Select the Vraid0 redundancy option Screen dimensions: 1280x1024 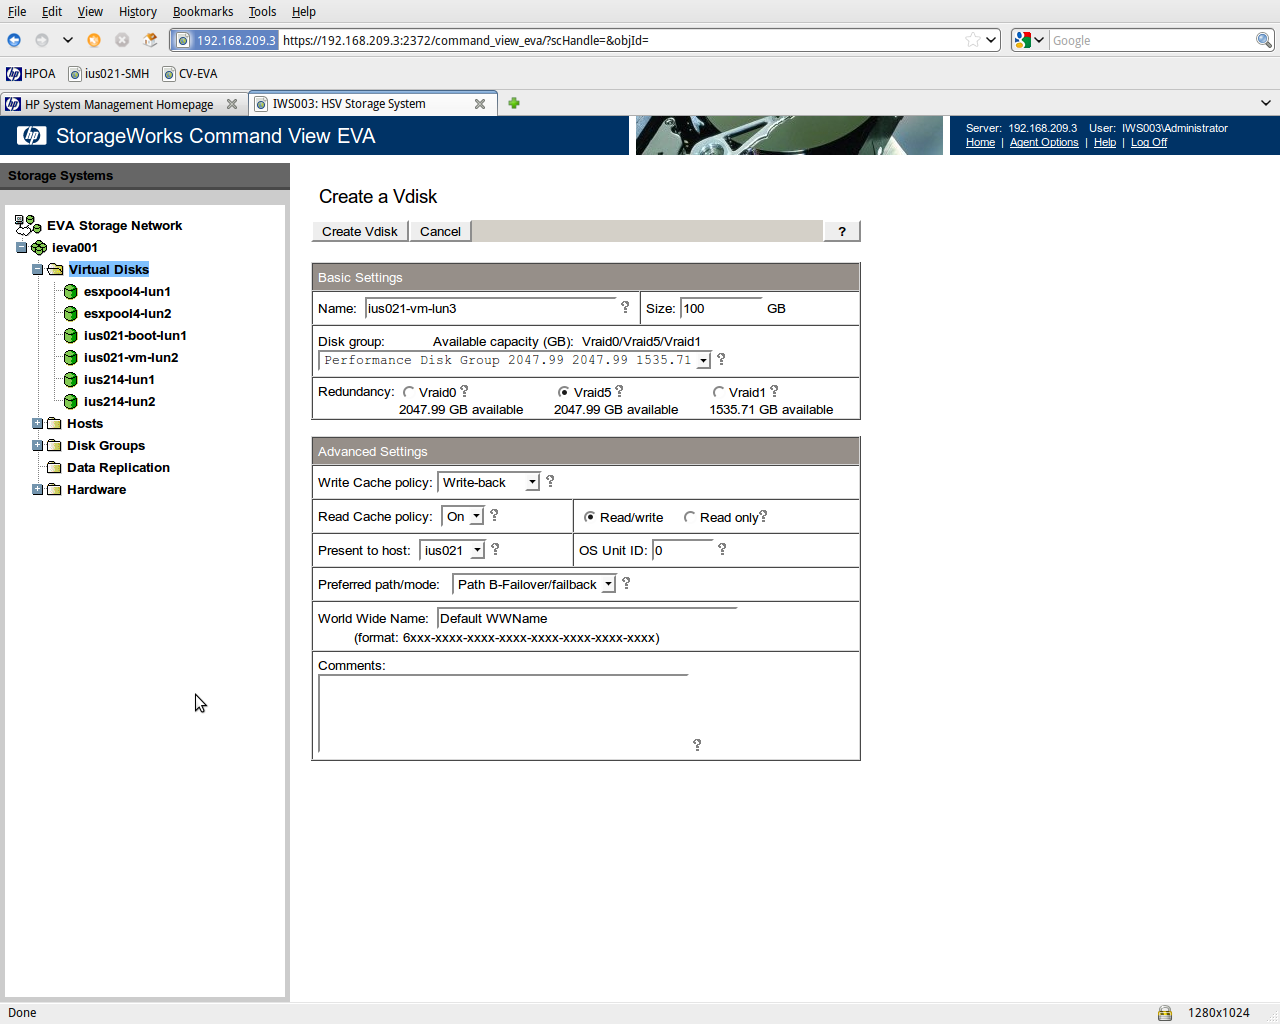[408, 392]
